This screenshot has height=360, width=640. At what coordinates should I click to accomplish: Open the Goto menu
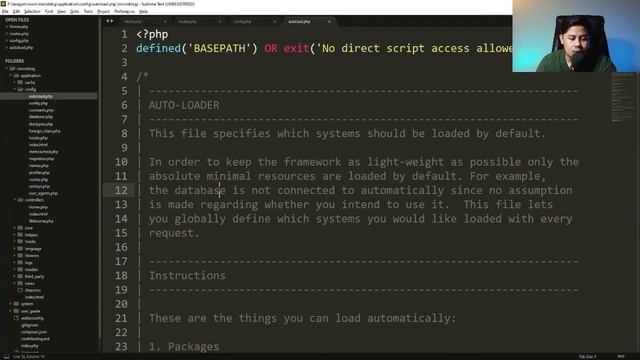point(74,11)
